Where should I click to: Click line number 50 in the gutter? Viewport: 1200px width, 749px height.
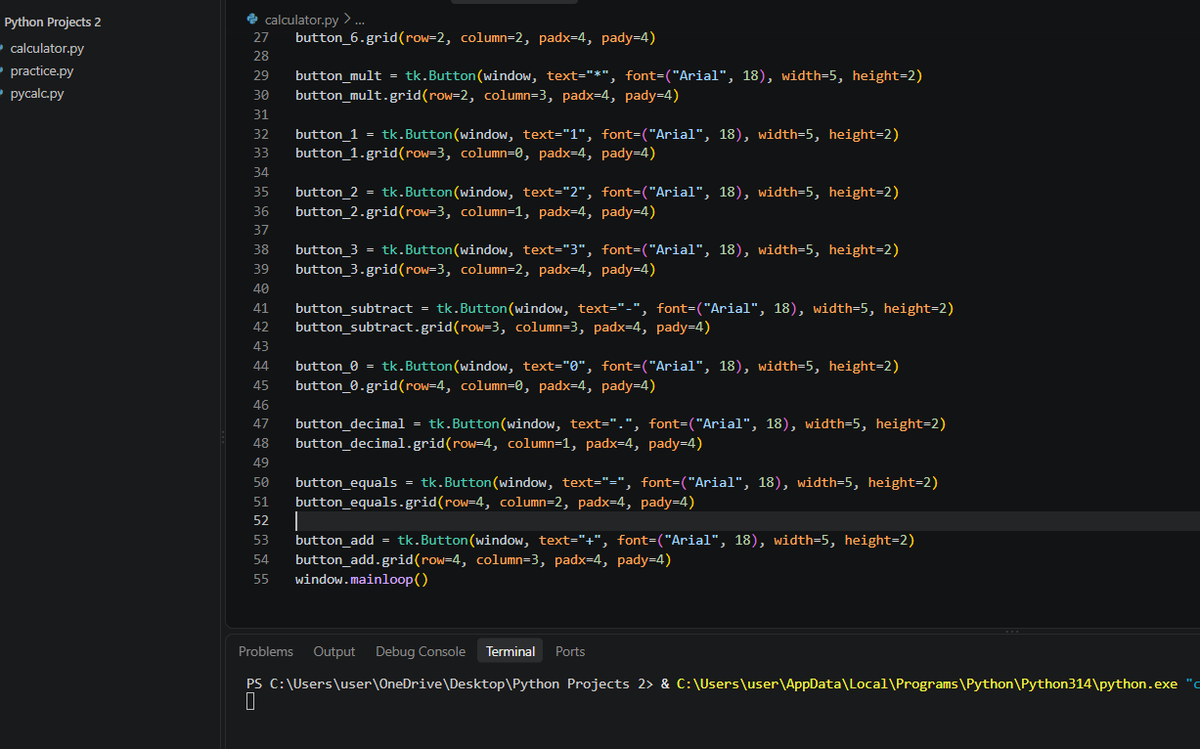pos(260,482)
